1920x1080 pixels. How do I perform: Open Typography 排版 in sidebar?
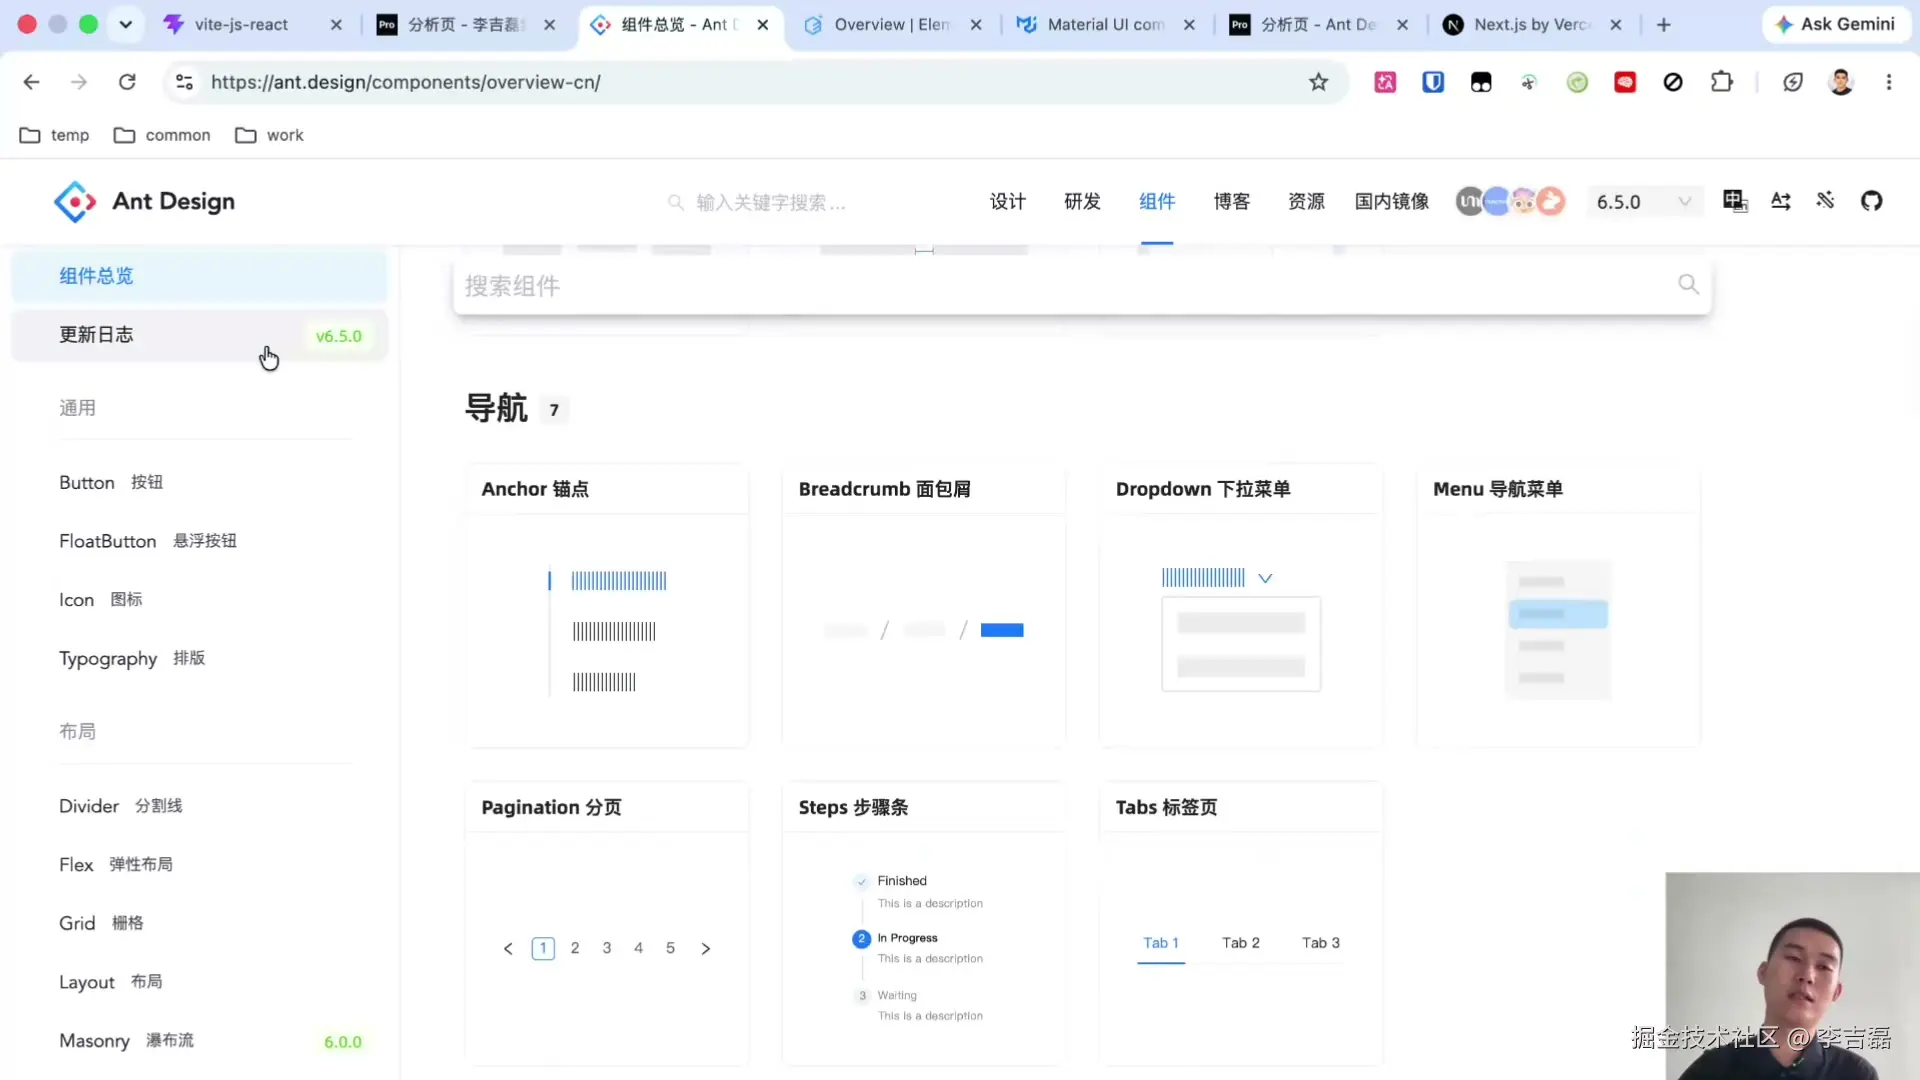pyautogui.click(x=199, y=658)
